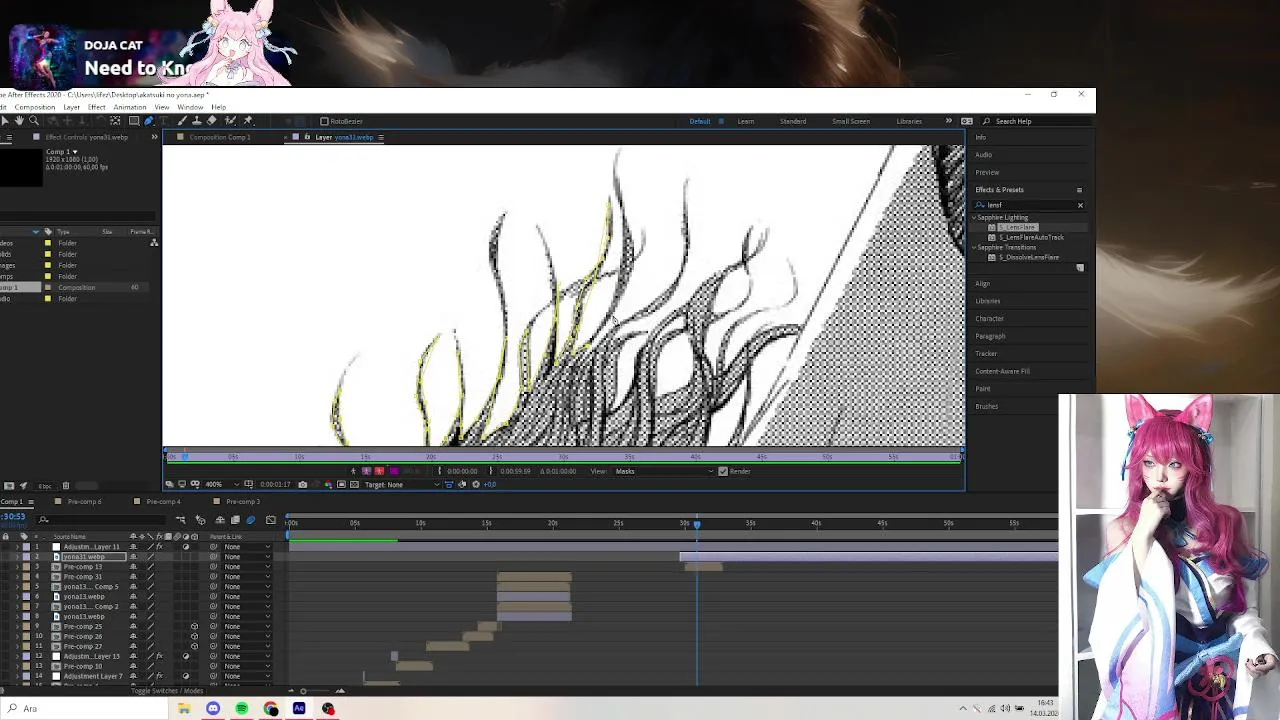
Task: Toggle the Render checkbox in viewer
Action: 723,471
